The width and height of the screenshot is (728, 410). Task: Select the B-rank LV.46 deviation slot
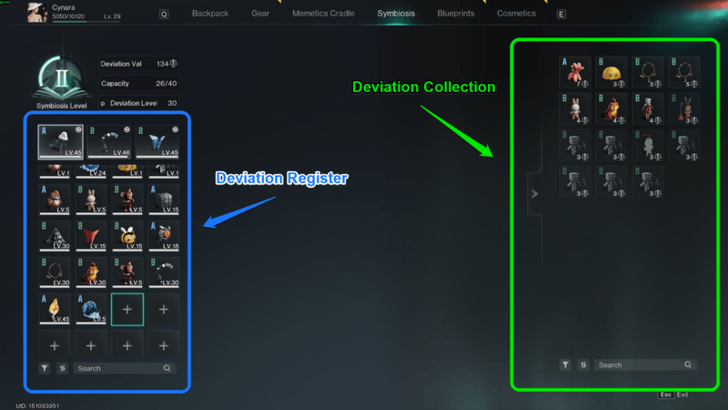tap(109, 141)
